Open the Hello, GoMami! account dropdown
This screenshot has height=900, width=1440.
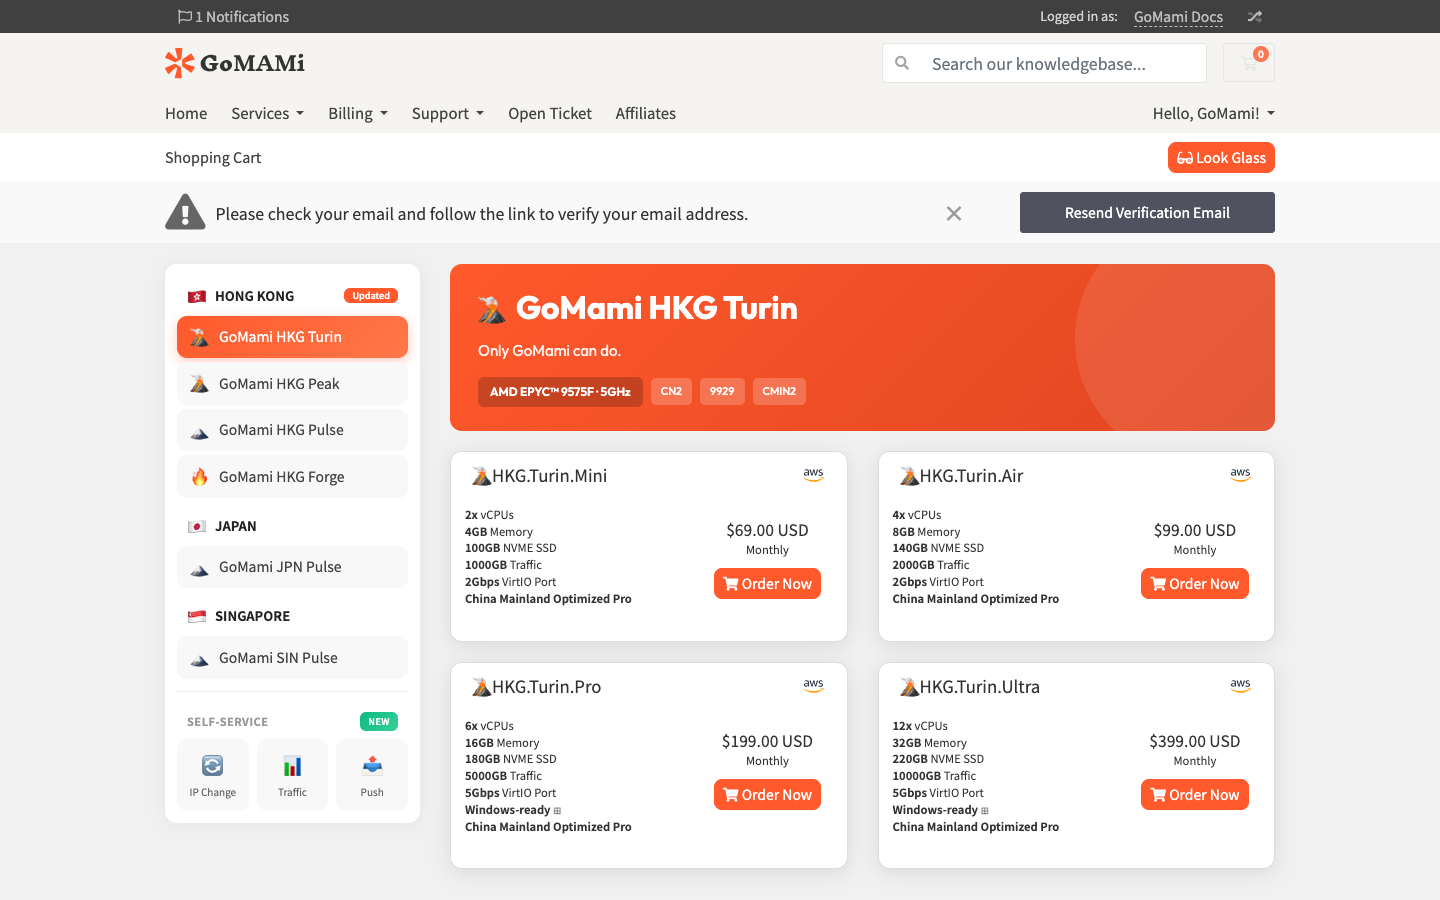coord(1214,113)
